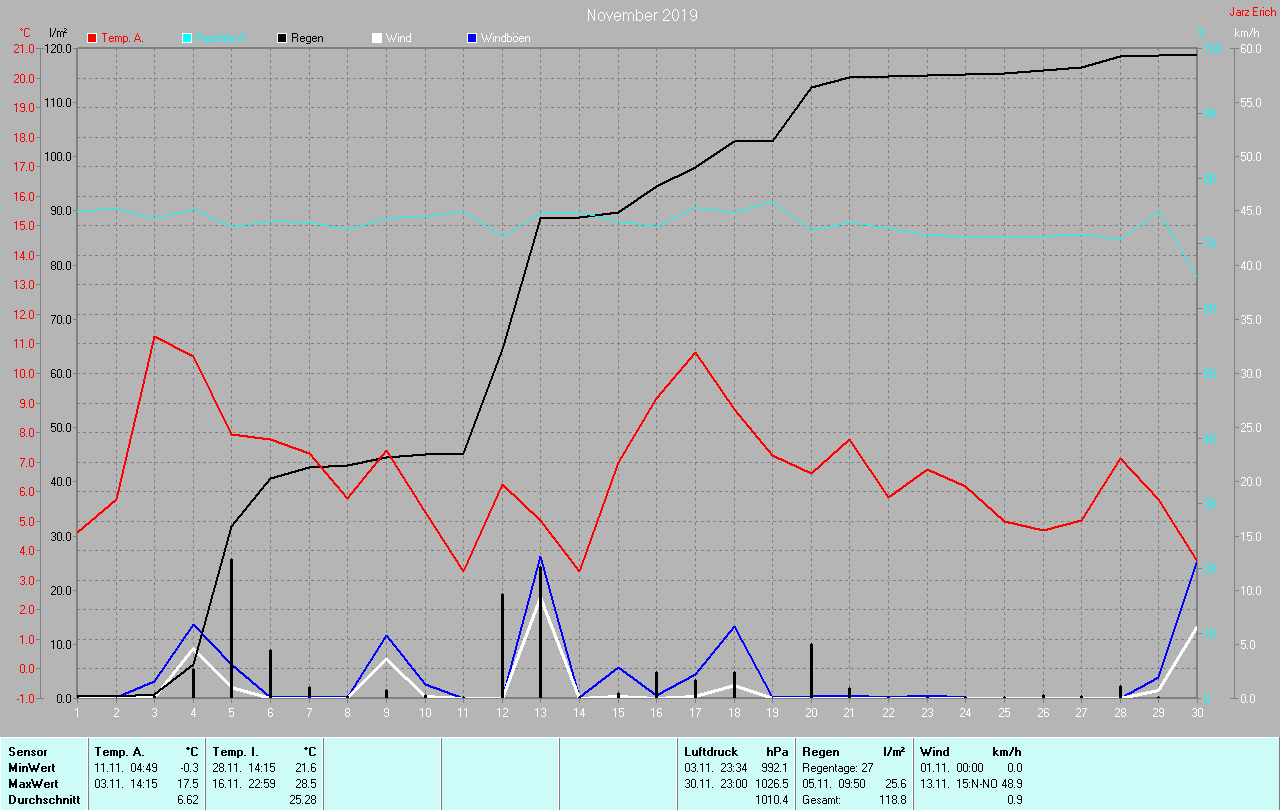The height and width of the screenshot is (810, 1280).
Task: Click the Gesamt: rain total row
Action: [x=855, y=800]
